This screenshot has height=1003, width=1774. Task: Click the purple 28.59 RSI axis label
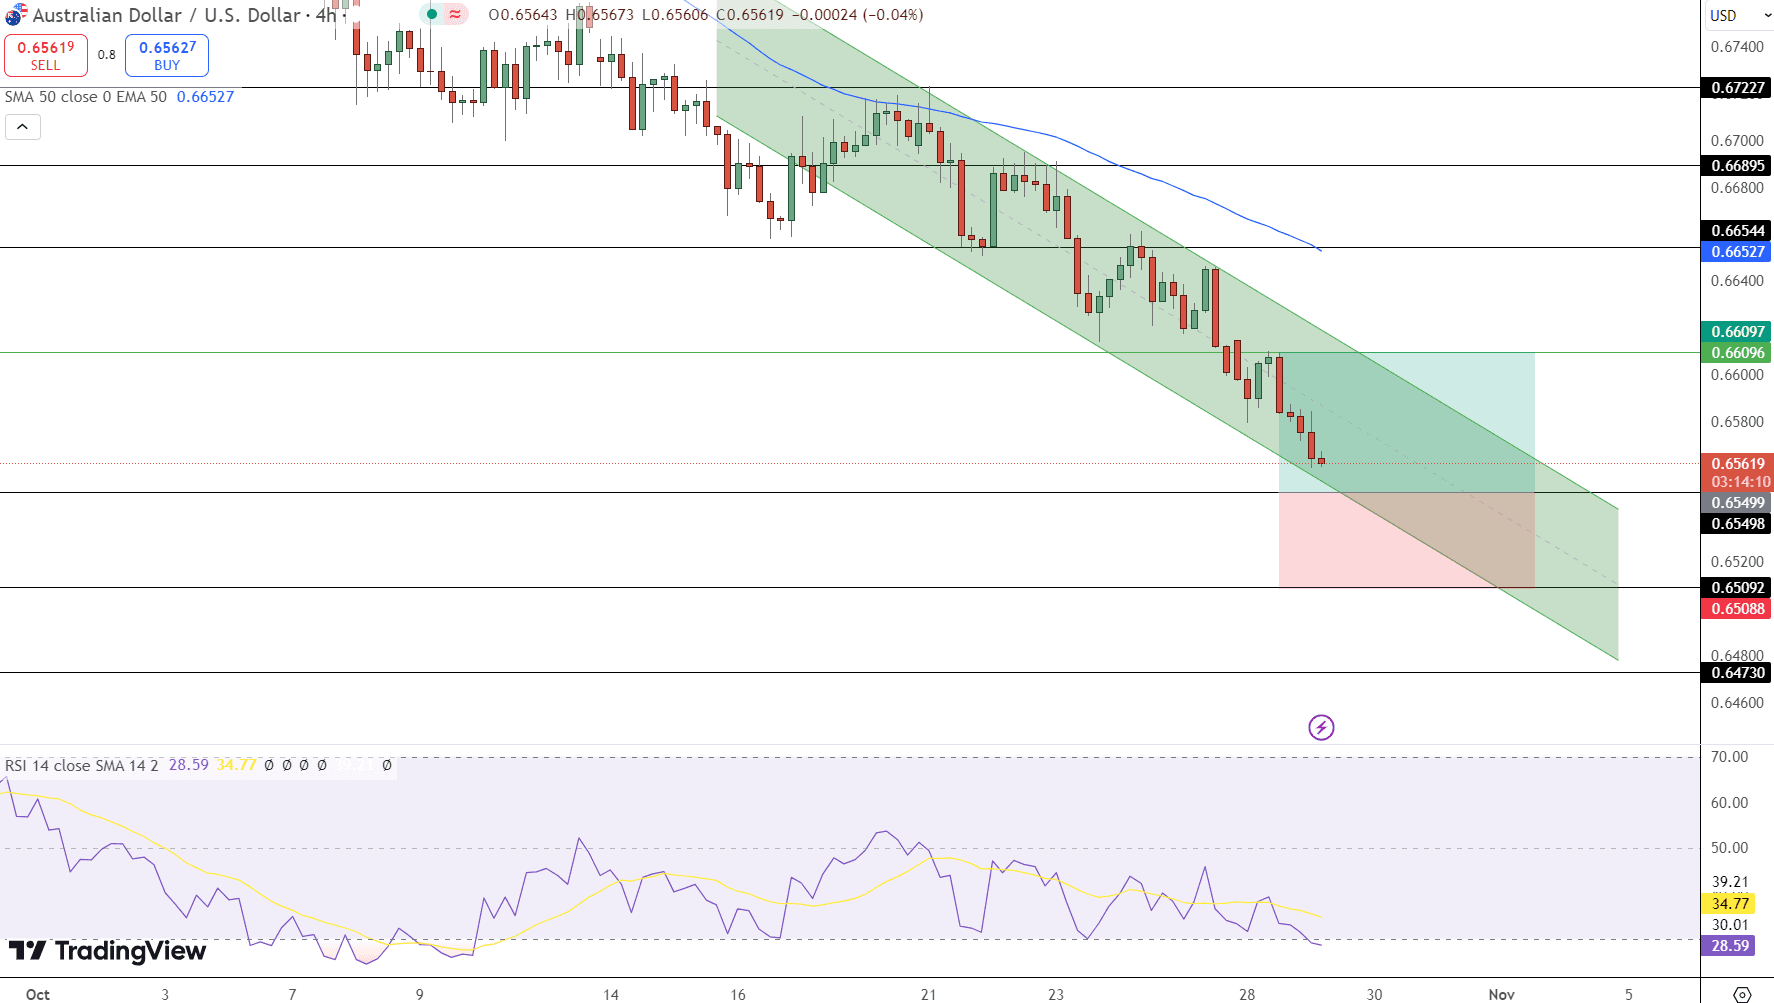click(1730, 946)
